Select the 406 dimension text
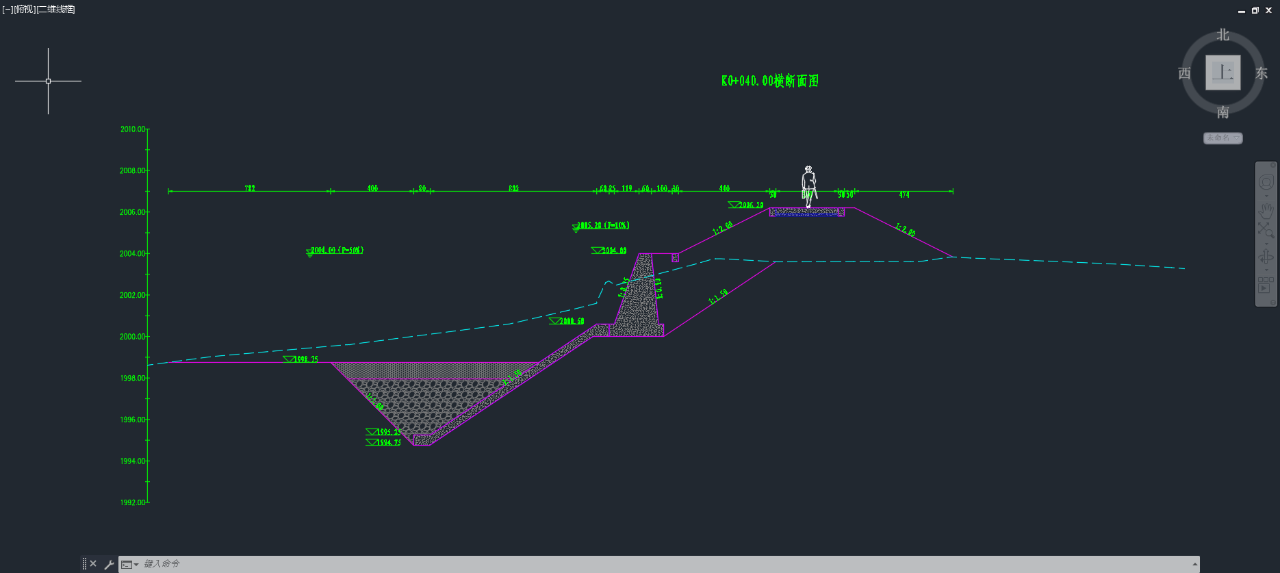This screenshot has height=573, width=1280. click(x=372, y=187)
